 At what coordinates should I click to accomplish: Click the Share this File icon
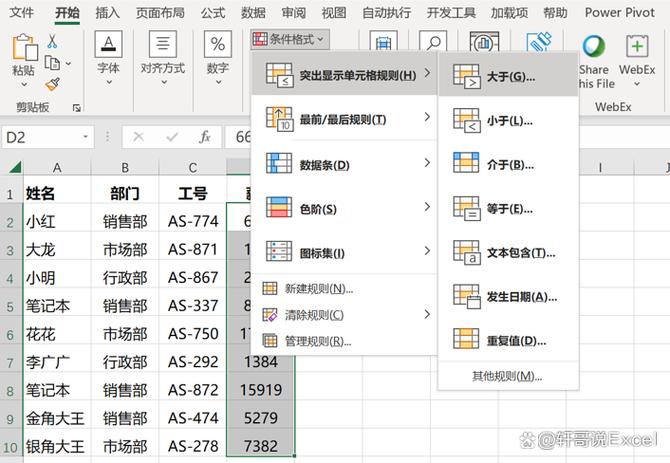[x=594, y=46]
